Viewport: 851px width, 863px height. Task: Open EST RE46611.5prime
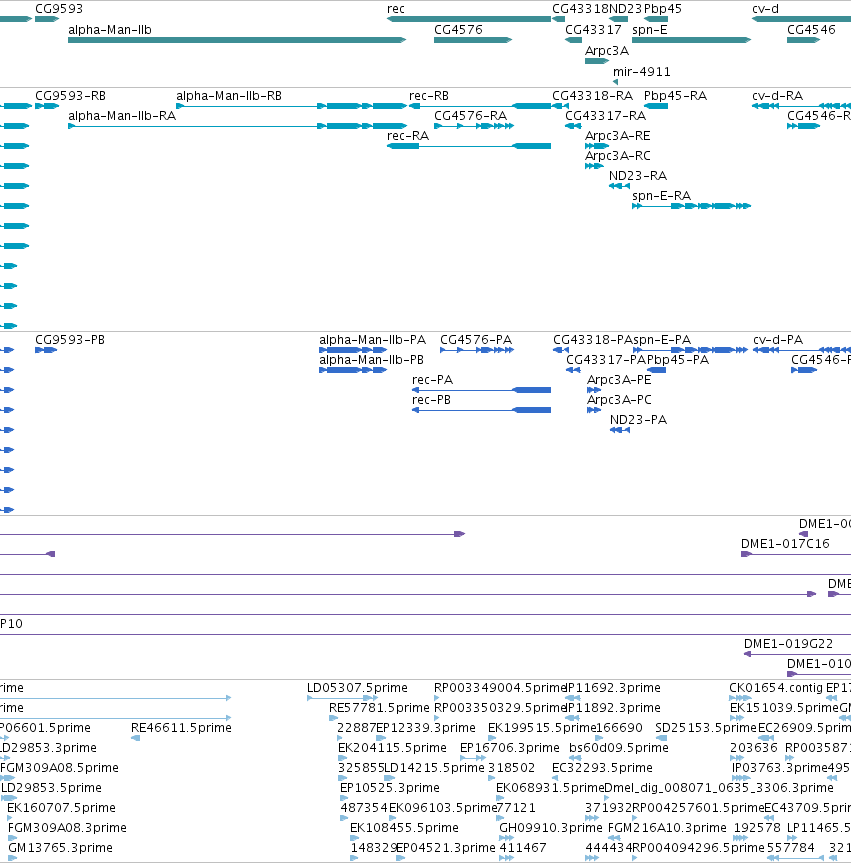181,728
